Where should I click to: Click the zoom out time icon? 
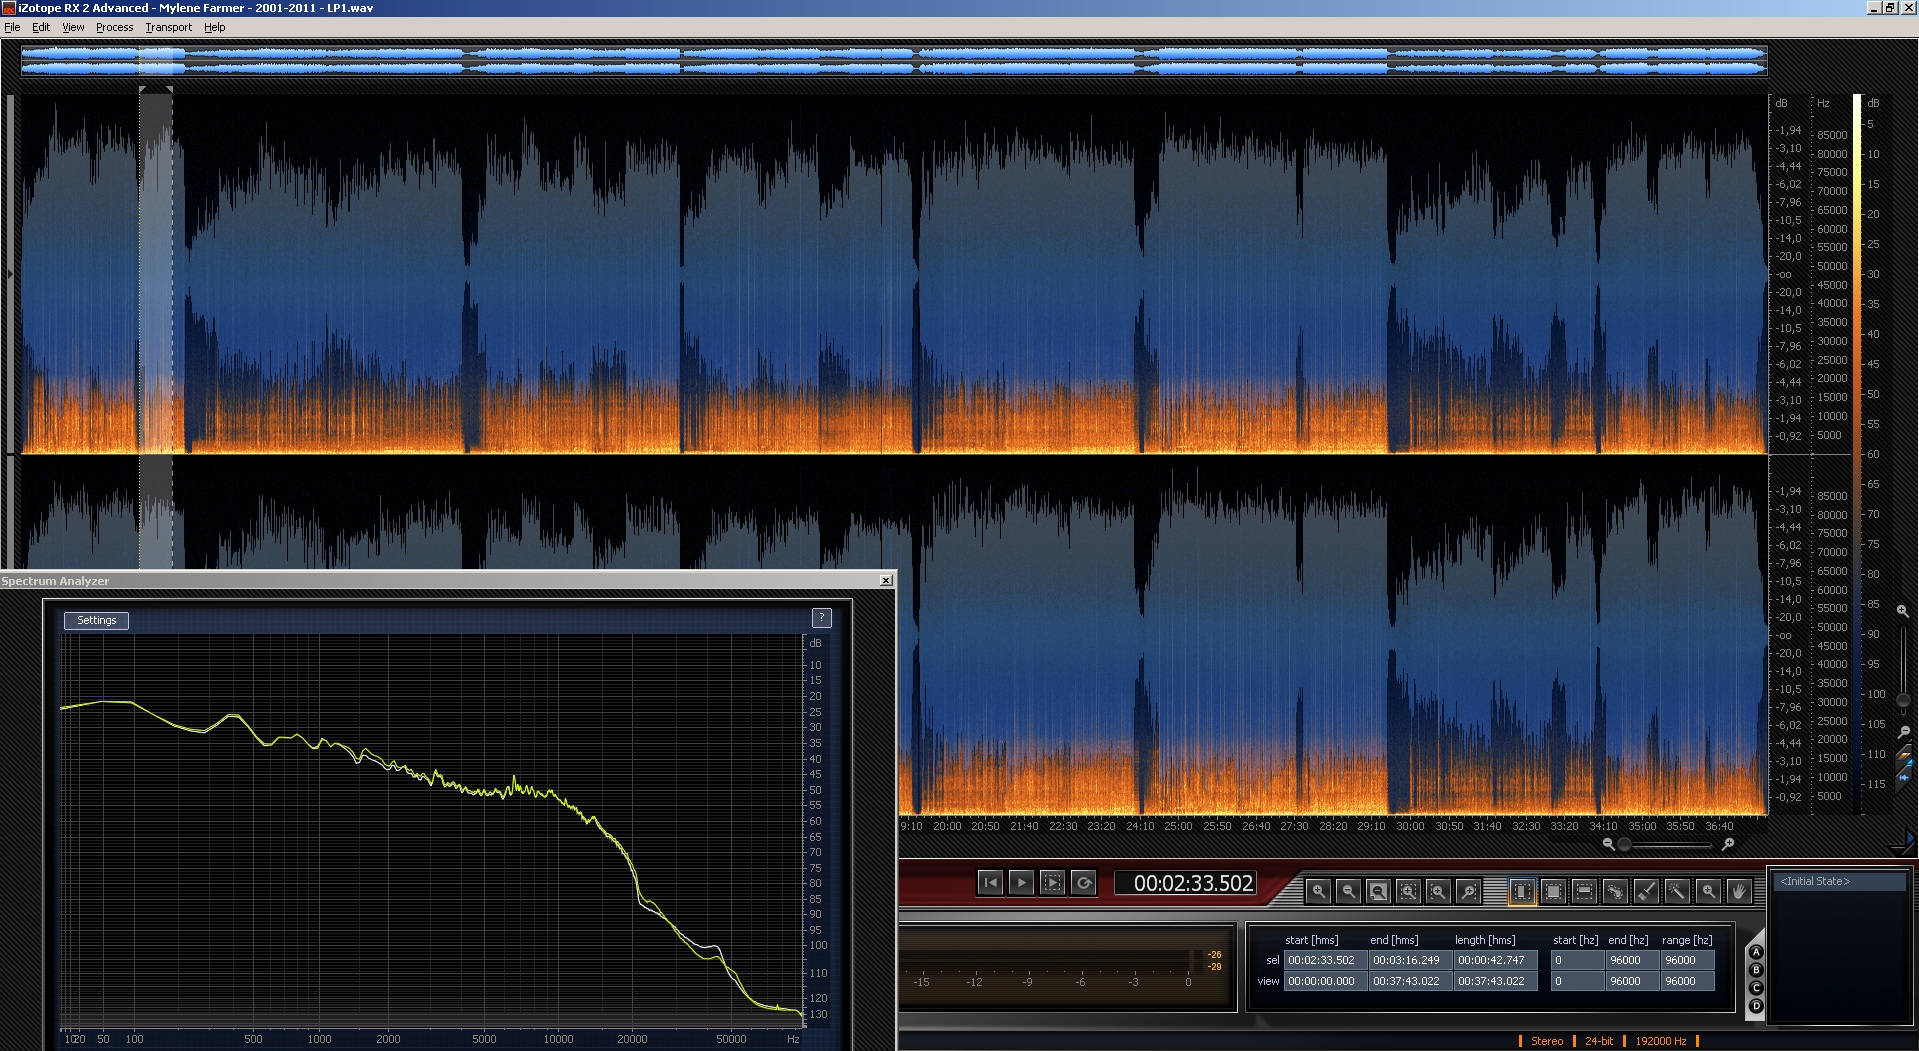1348,891
